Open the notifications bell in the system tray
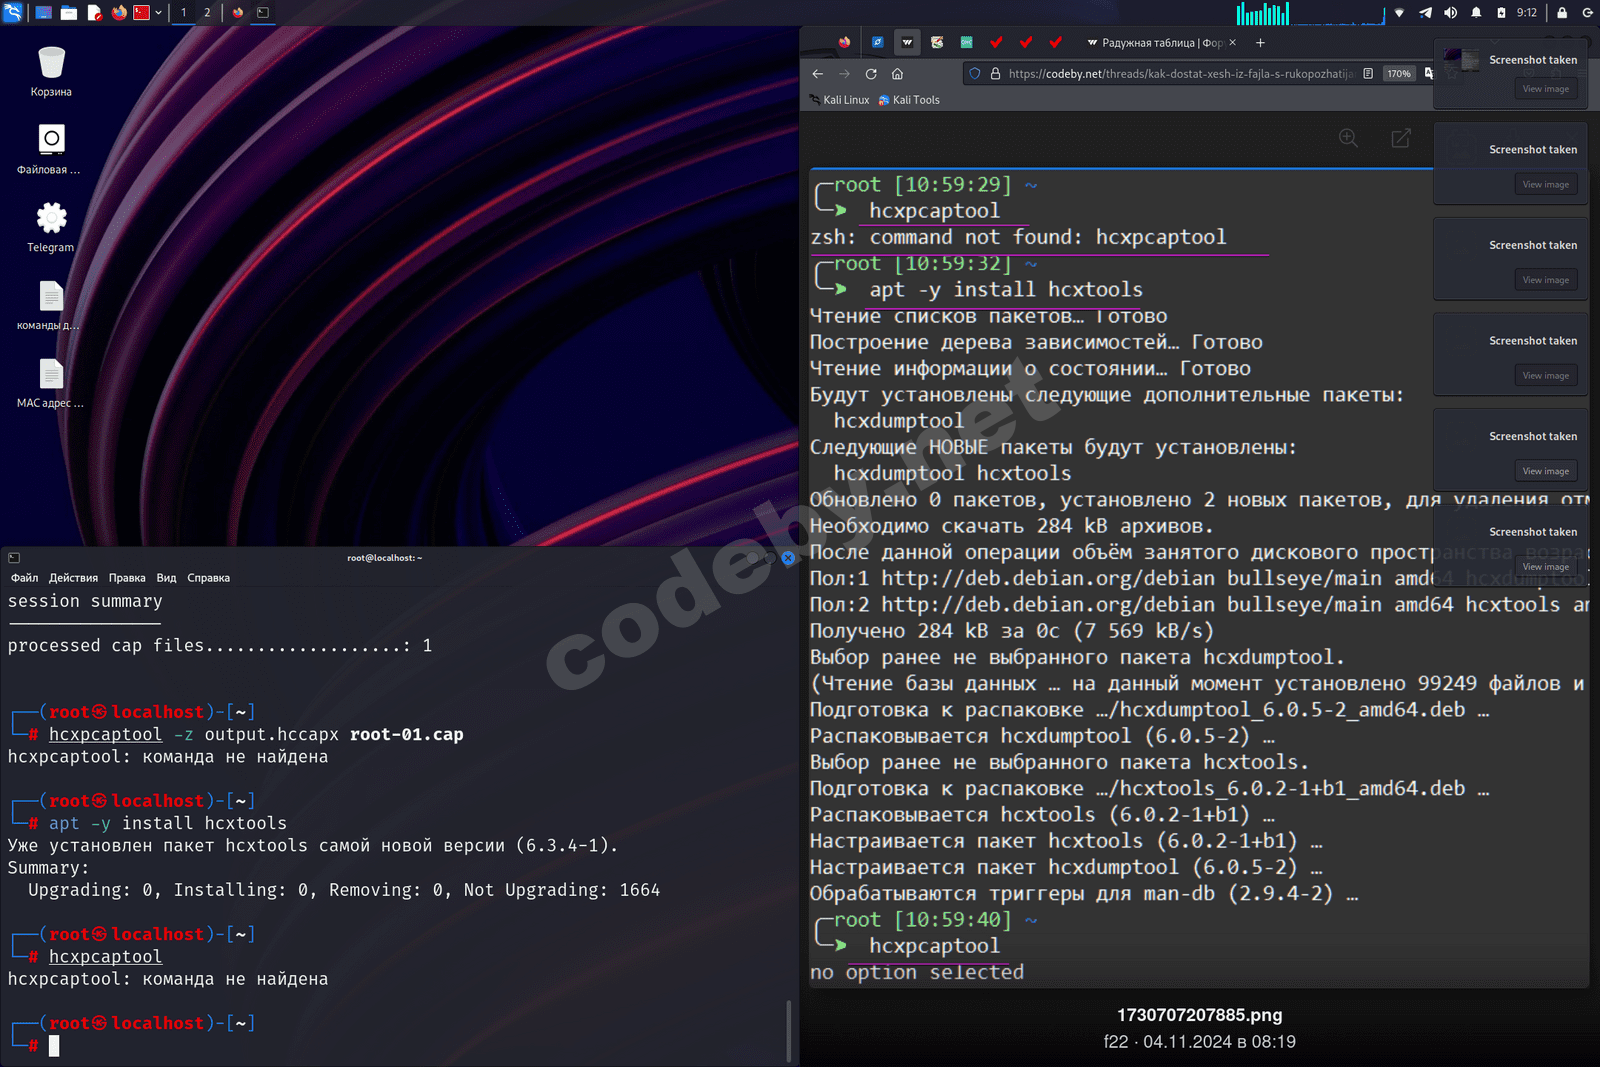The width and height of the screenshot is (1600, 1067). coord(1476,13)
